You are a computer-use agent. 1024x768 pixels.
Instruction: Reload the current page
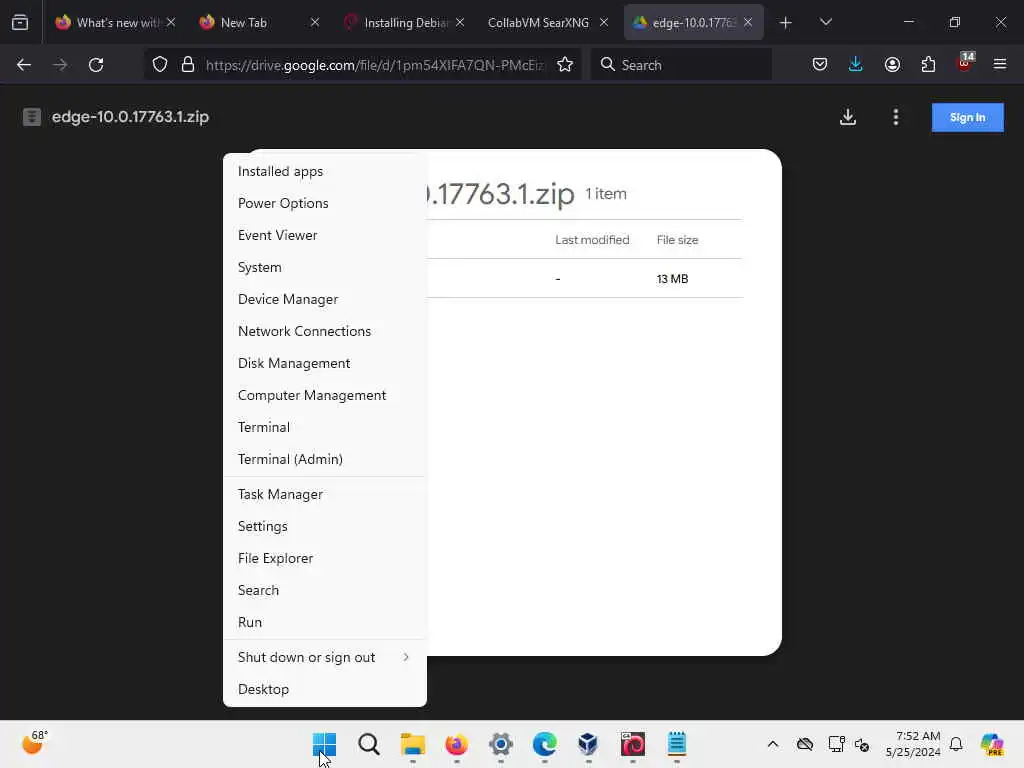[x=96, y=65]
